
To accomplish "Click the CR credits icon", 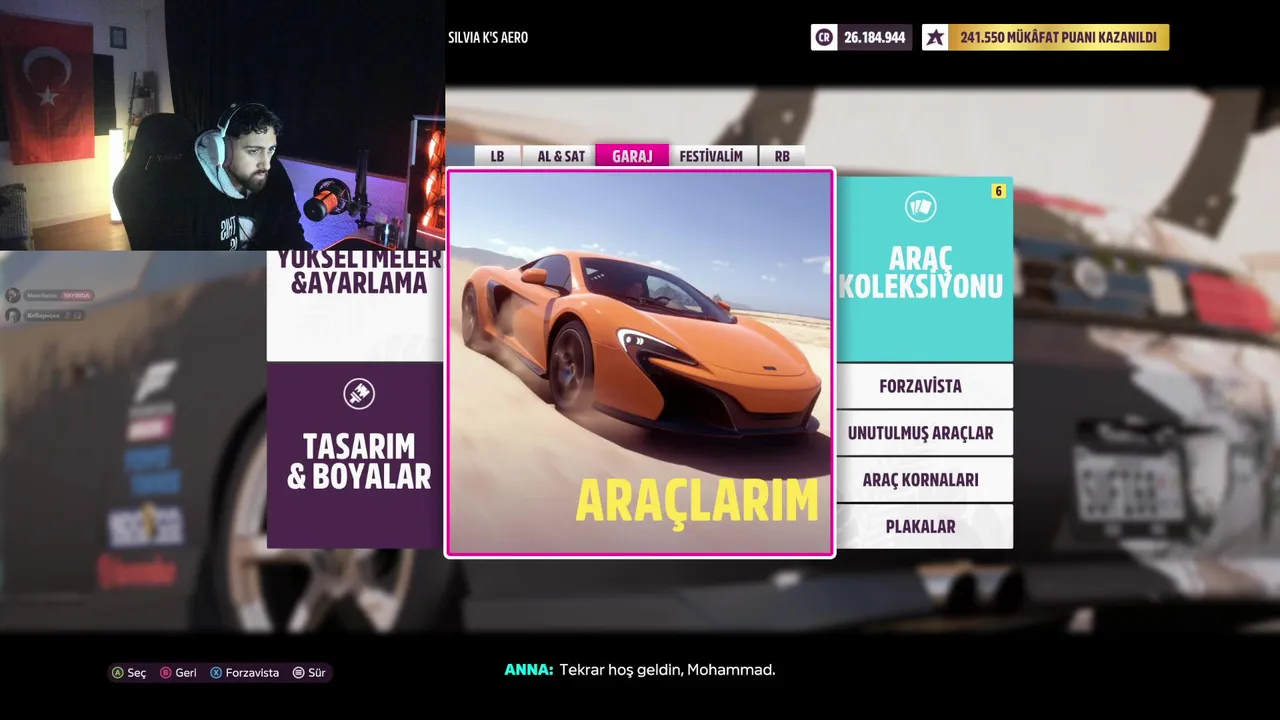I will tap(824, 38).
